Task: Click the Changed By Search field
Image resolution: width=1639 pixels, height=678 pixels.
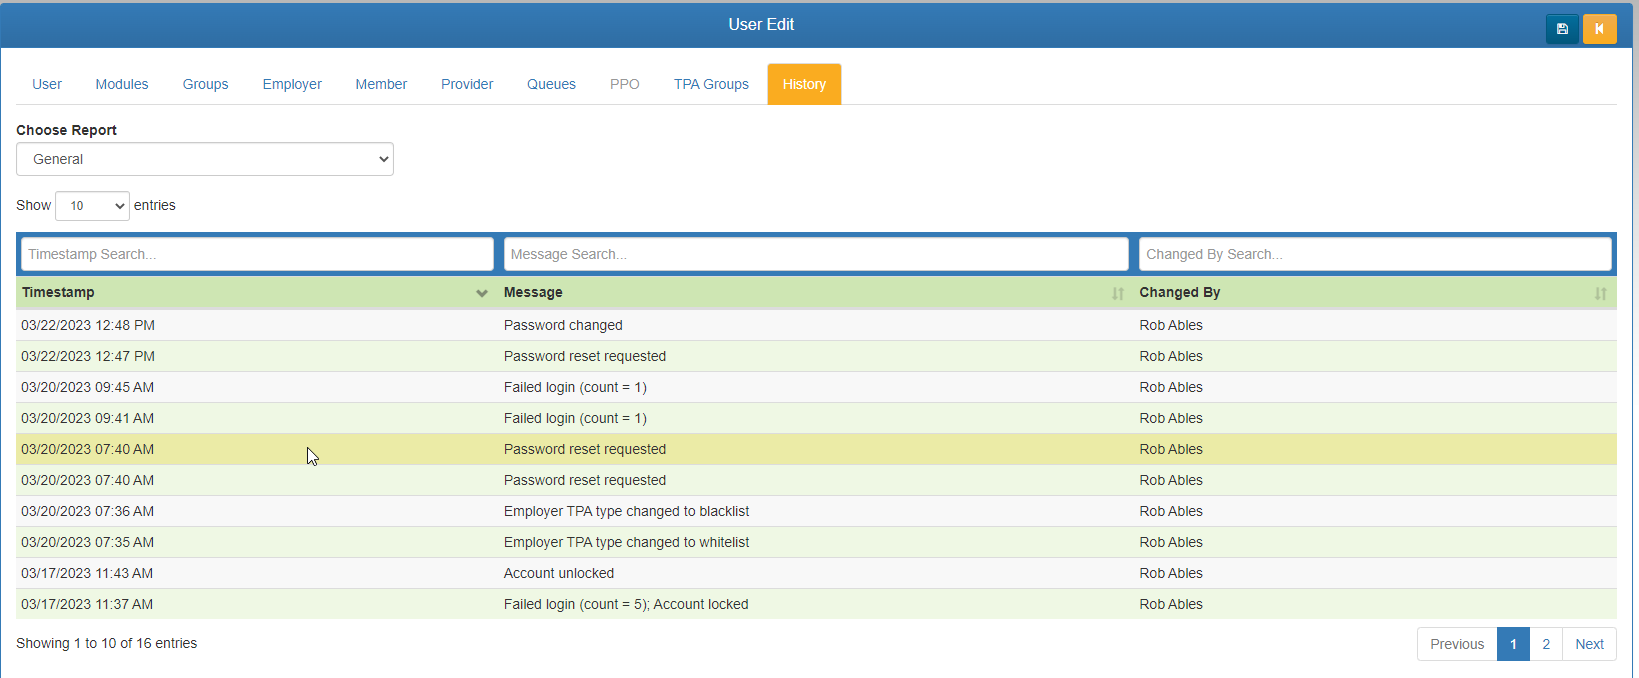Action: click(x=1375, y=254)
